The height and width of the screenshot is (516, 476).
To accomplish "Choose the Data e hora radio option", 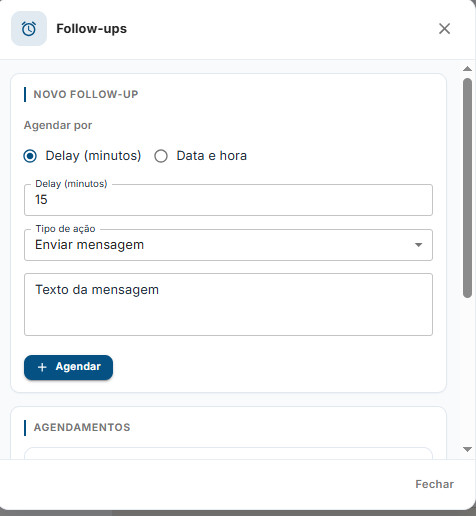I will pyautogui.click(x=161, y=156).
